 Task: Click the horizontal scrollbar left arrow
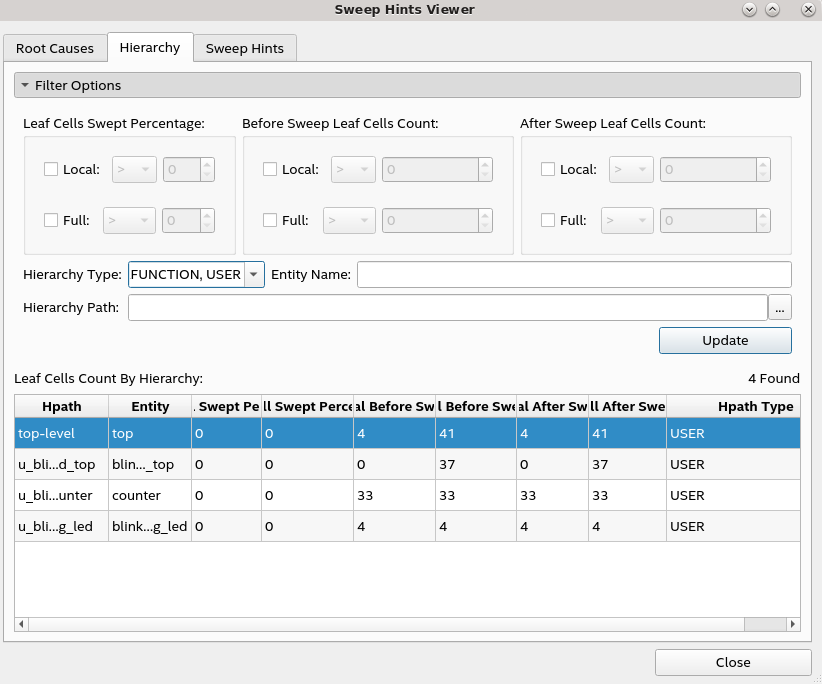point(21,624)
